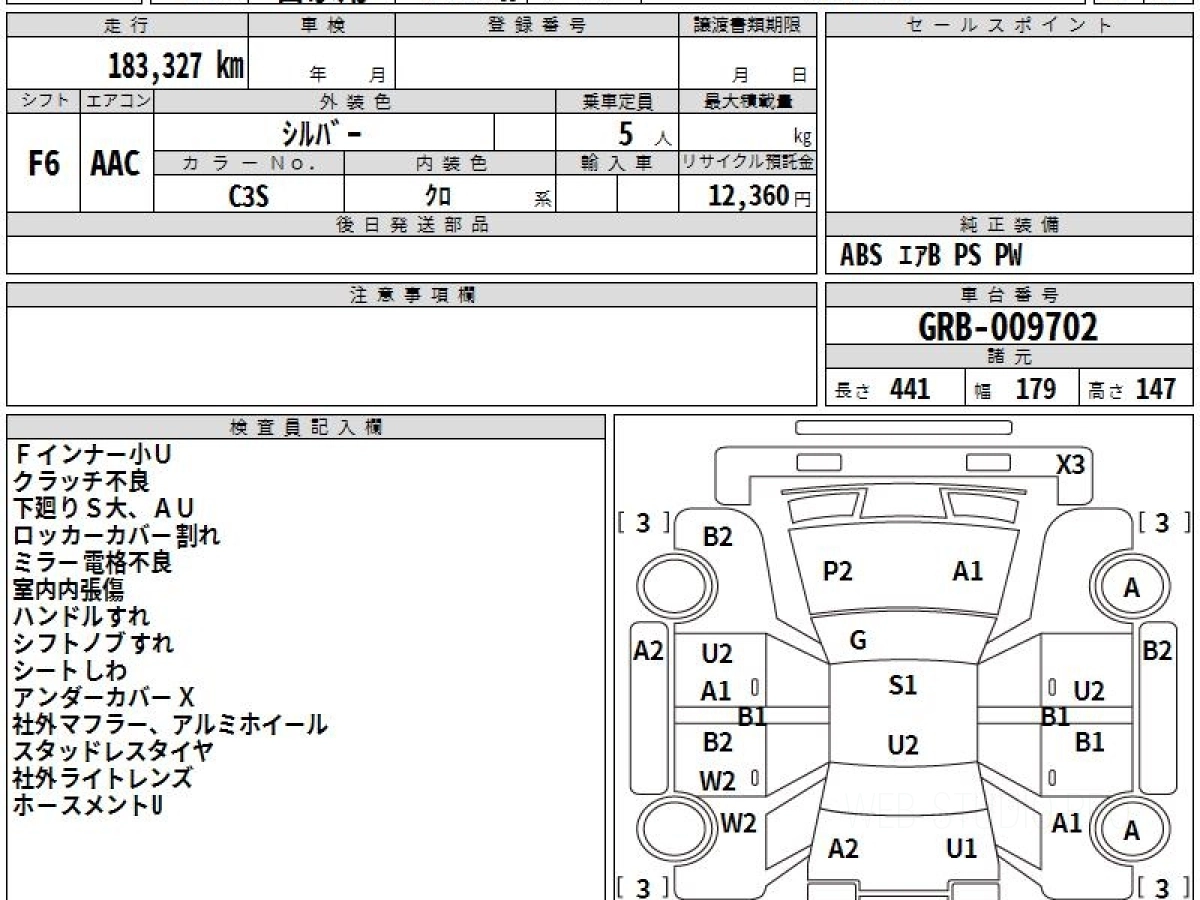Select the color code C3S

point(249,196)
